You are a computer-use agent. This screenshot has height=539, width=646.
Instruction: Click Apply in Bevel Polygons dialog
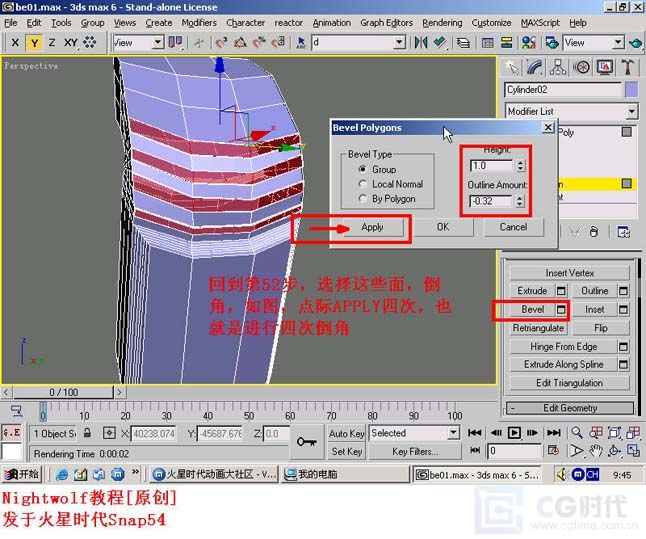click(372, 227)
